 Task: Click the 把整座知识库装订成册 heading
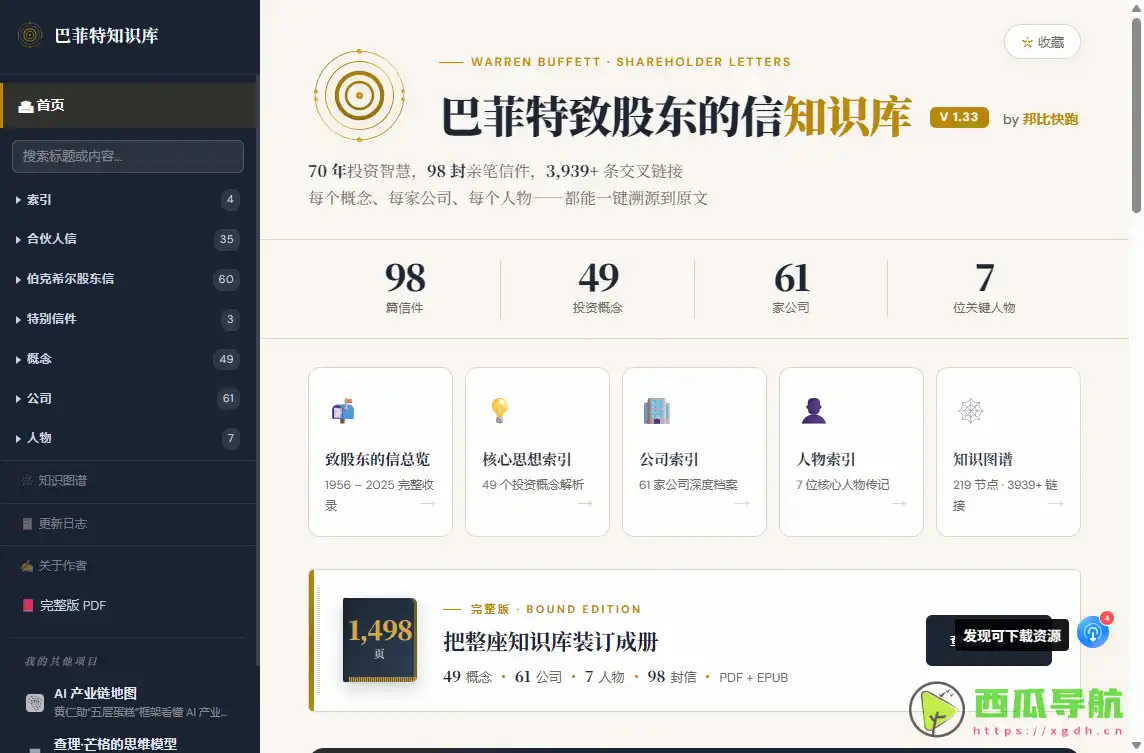[551, 642]
